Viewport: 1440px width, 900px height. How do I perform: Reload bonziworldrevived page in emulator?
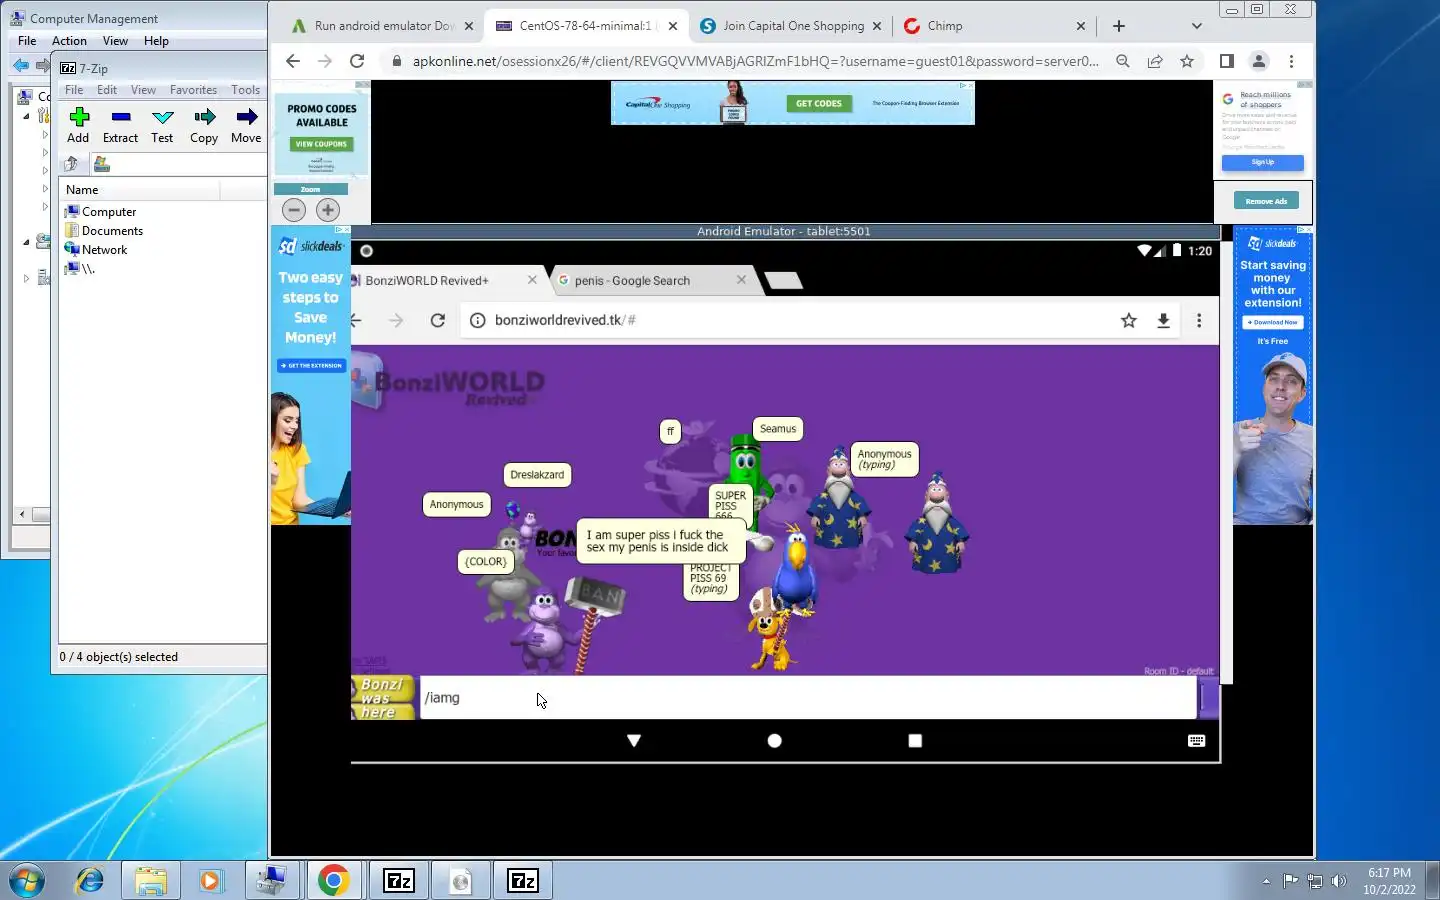[437, 320]
